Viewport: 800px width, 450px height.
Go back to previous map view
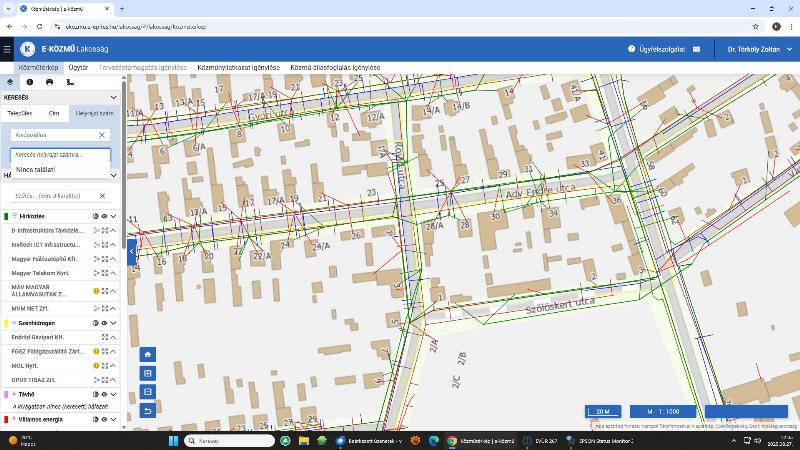(148, 410)
